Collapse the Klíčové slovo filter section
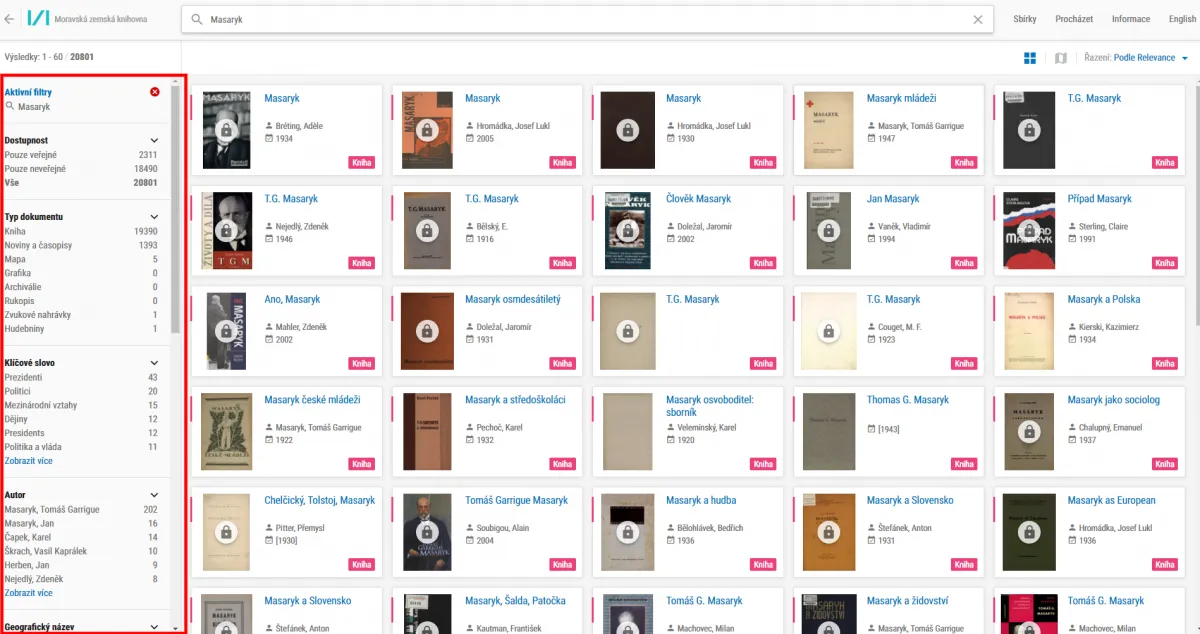This screenshot has width=1200, height=634. tap(155, 363)
